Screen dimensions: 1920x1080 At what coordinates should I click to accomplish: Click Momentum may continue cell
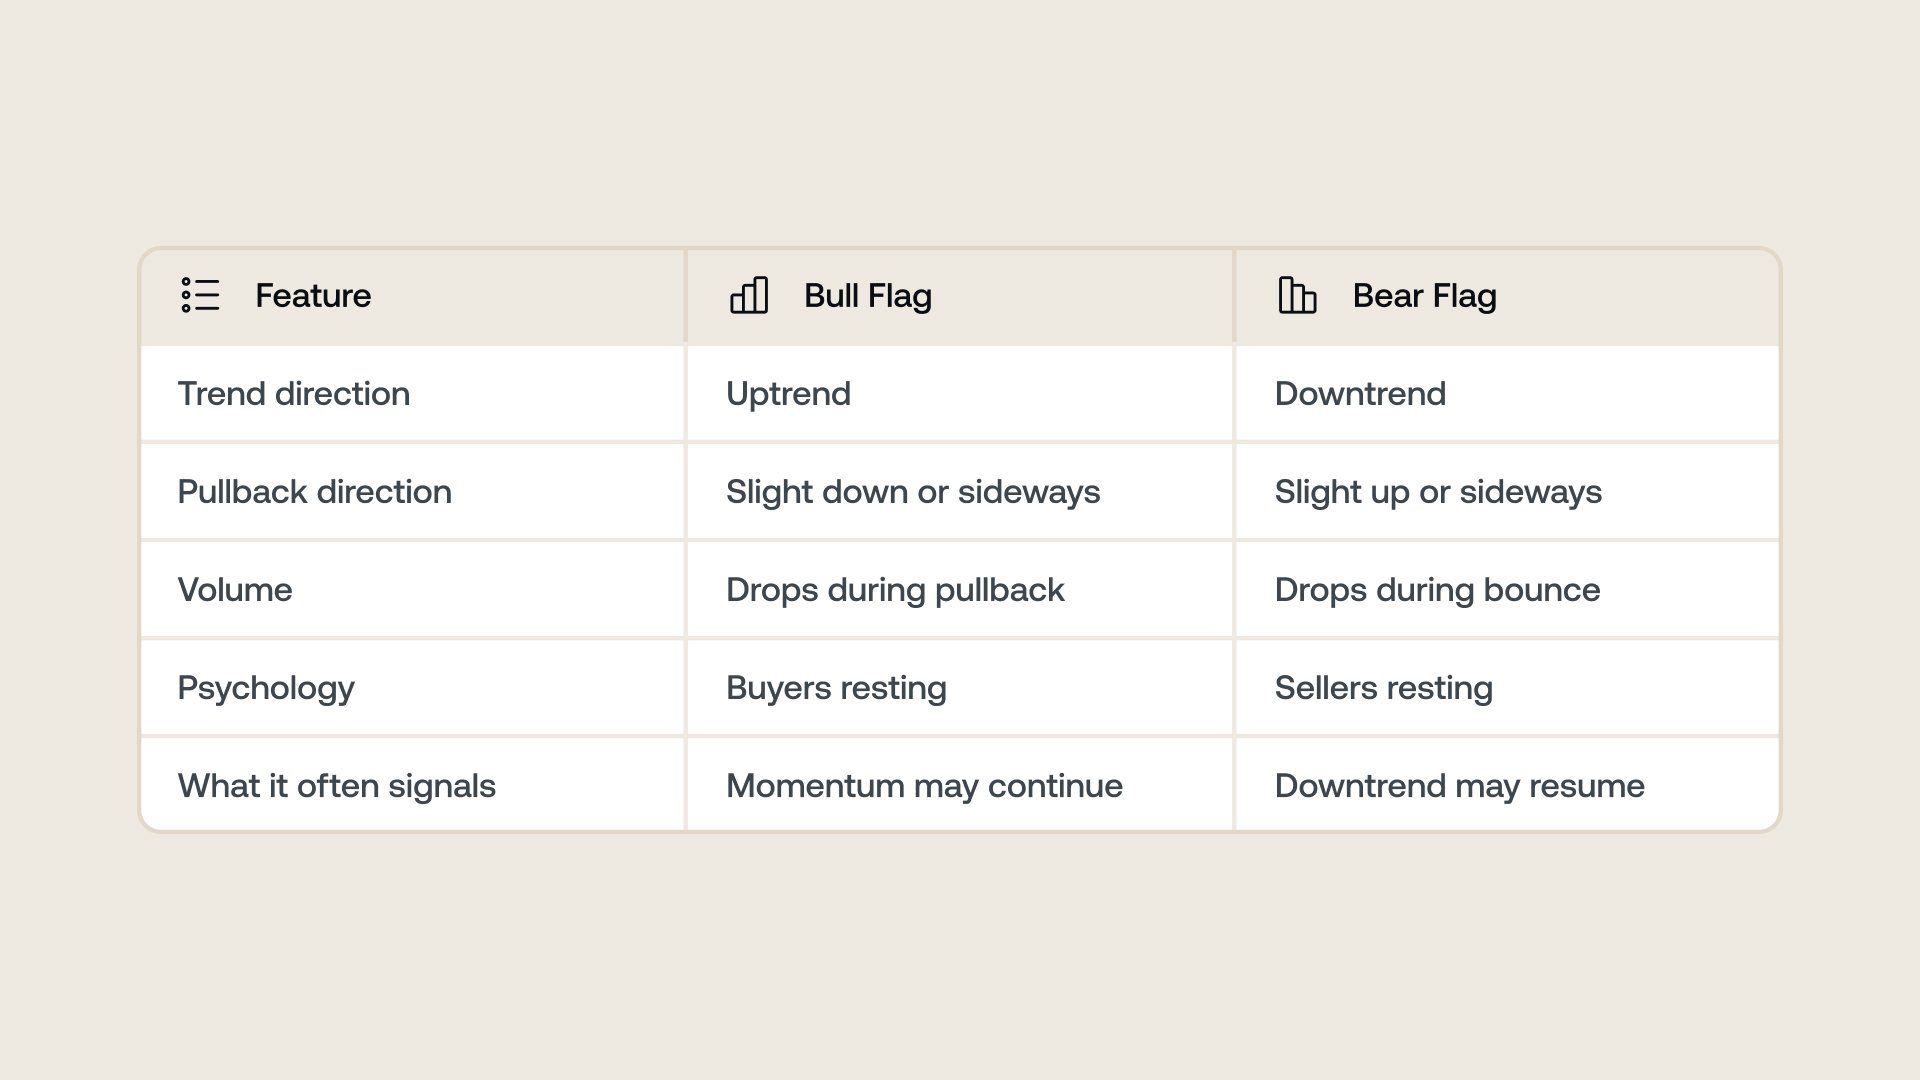pos(924,785)
